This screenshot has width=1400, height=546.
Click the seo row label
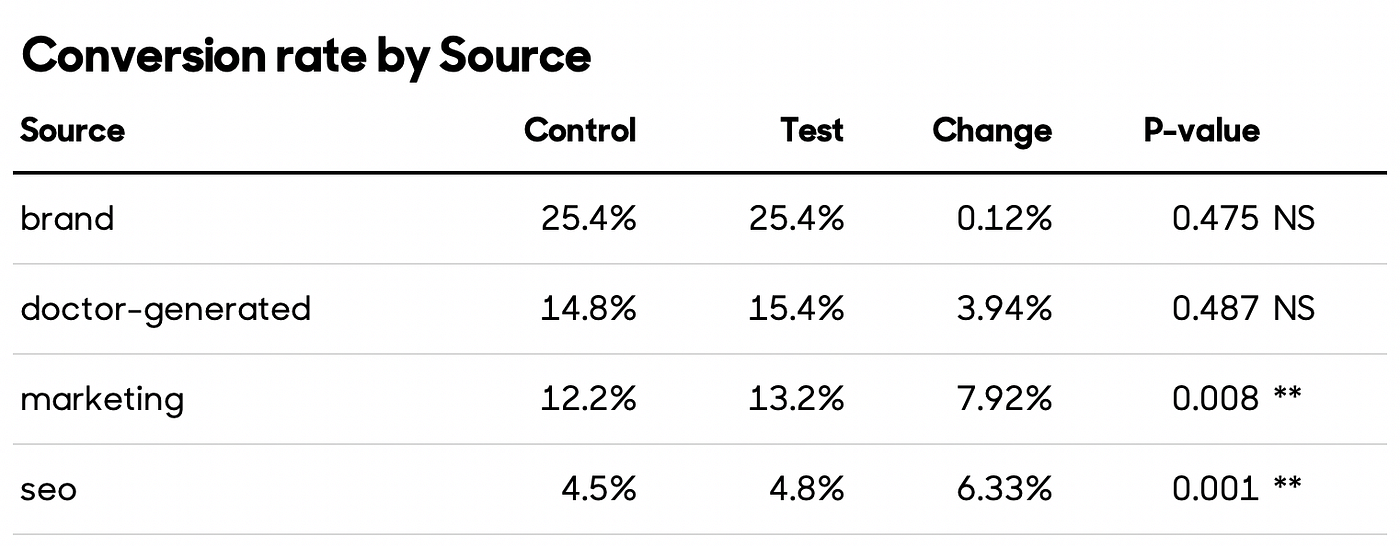click(x=48, y=490)
